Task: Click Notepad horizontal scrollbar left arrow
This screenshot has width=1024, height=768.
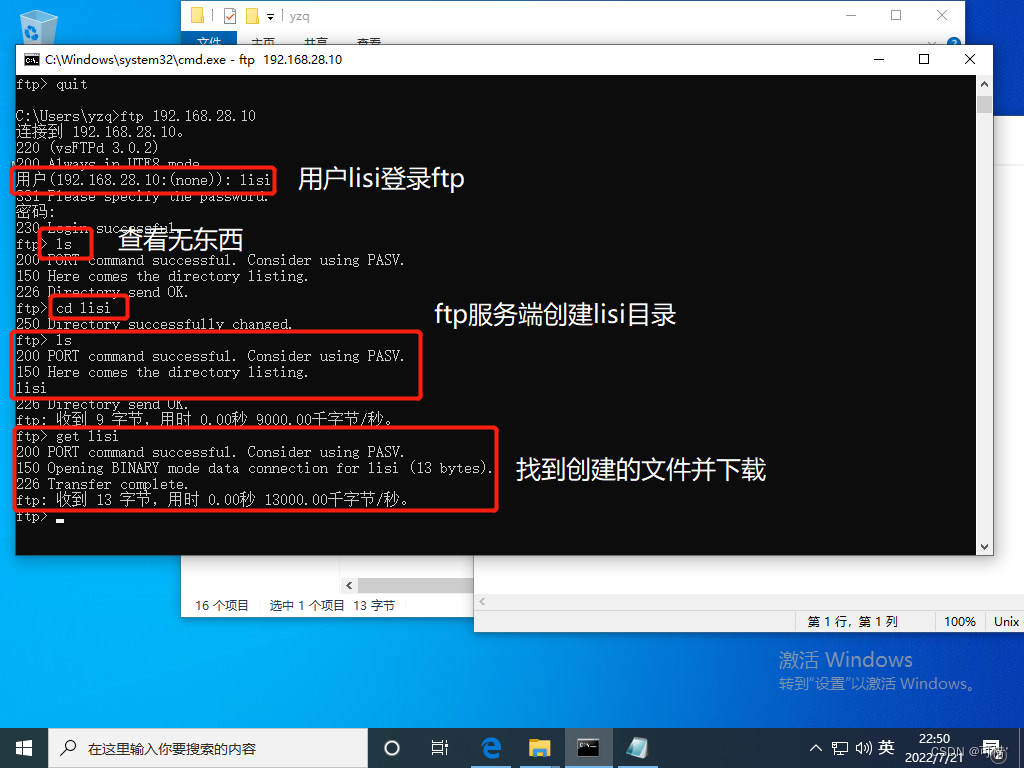Action: coord(483,601)
